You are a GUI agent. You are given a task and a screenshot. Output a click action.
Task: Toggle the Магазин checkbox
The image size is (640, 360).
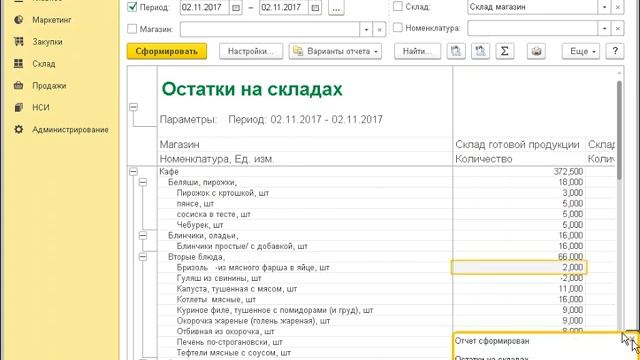coord(132,29)
